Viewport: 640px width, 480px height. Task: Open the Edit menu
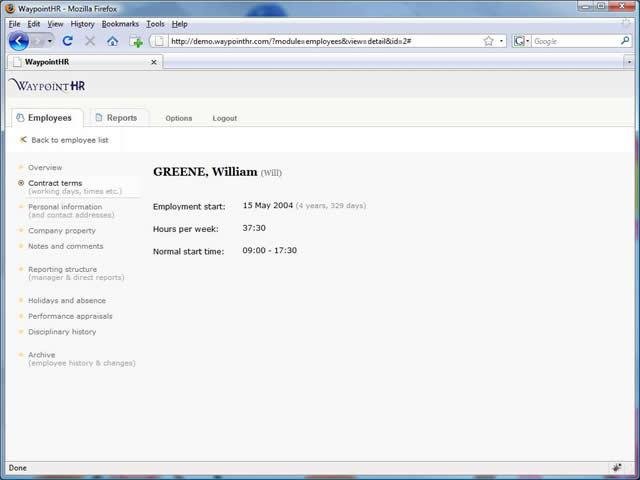point(33,24)
